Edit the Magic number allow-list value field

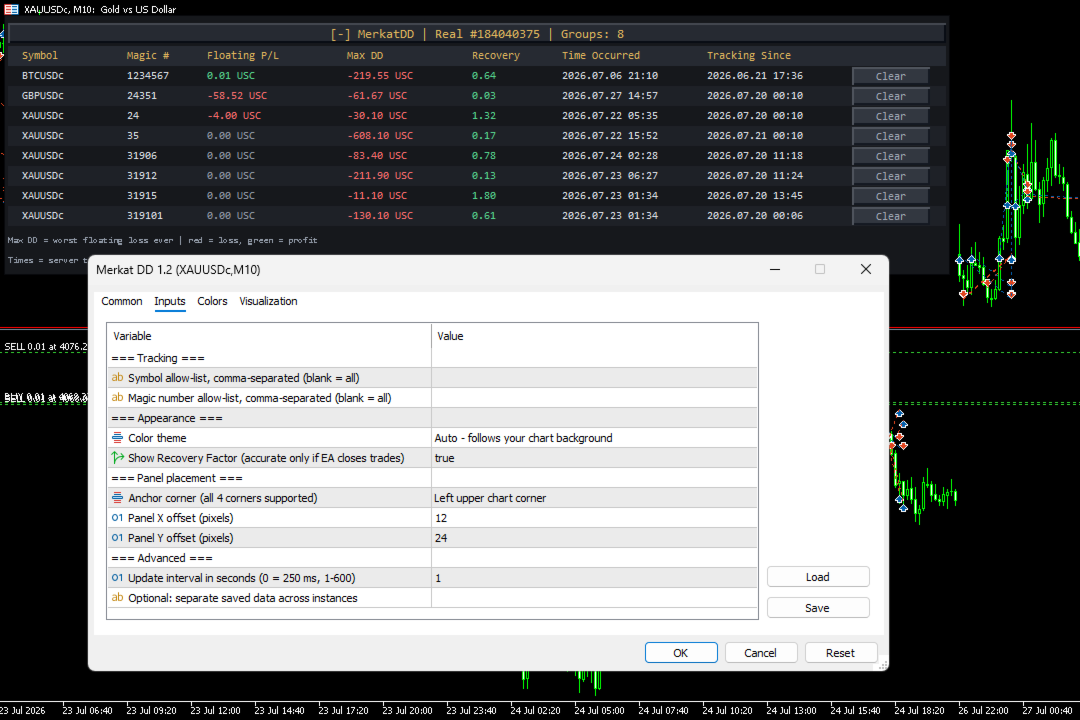(594, 398)
